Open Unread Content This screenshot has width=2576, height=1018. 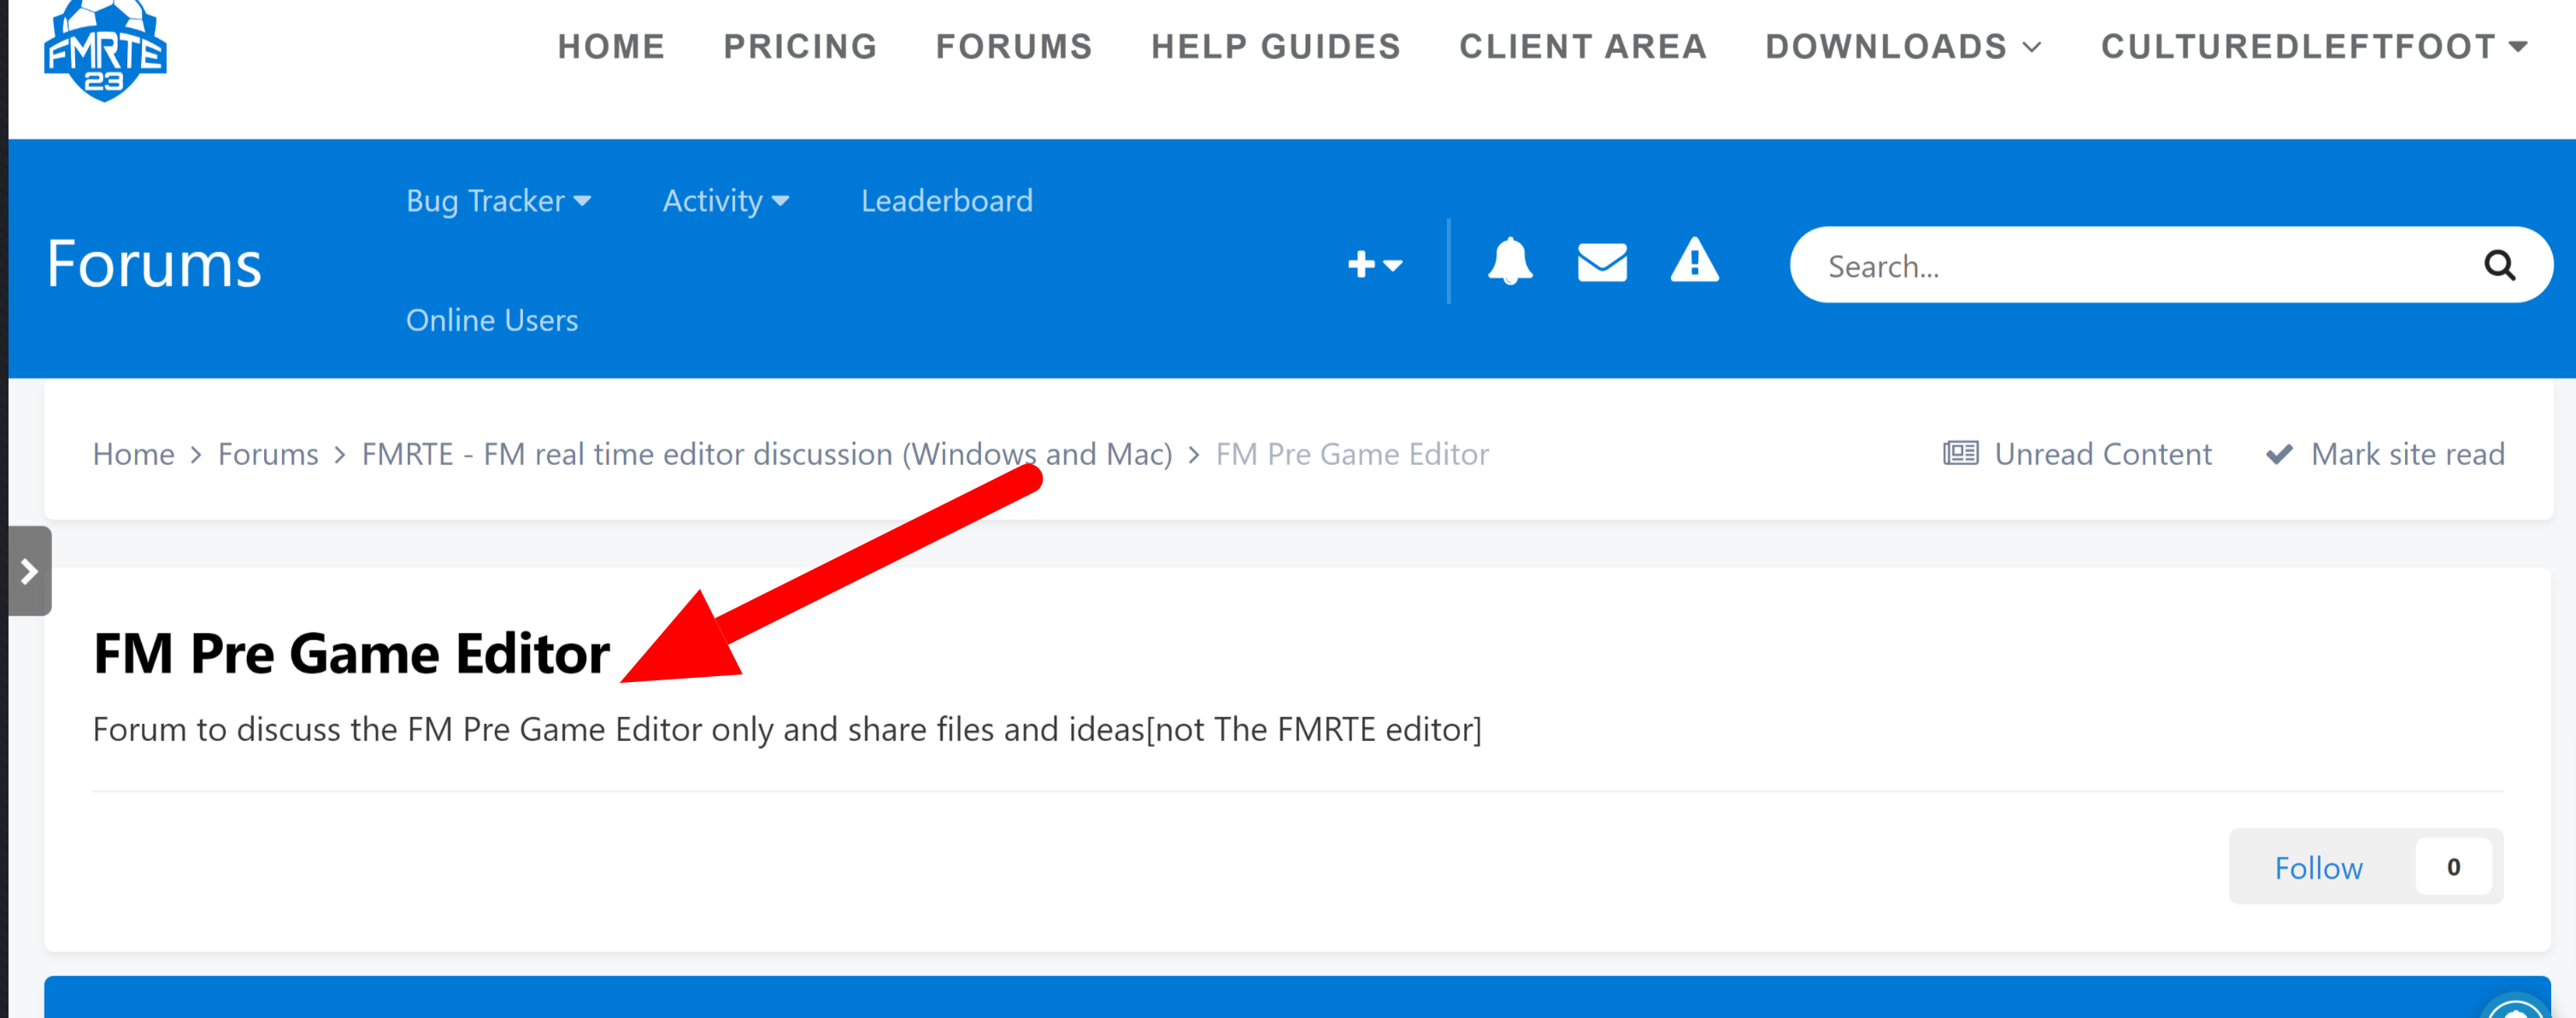click(x=2077, y=454)
